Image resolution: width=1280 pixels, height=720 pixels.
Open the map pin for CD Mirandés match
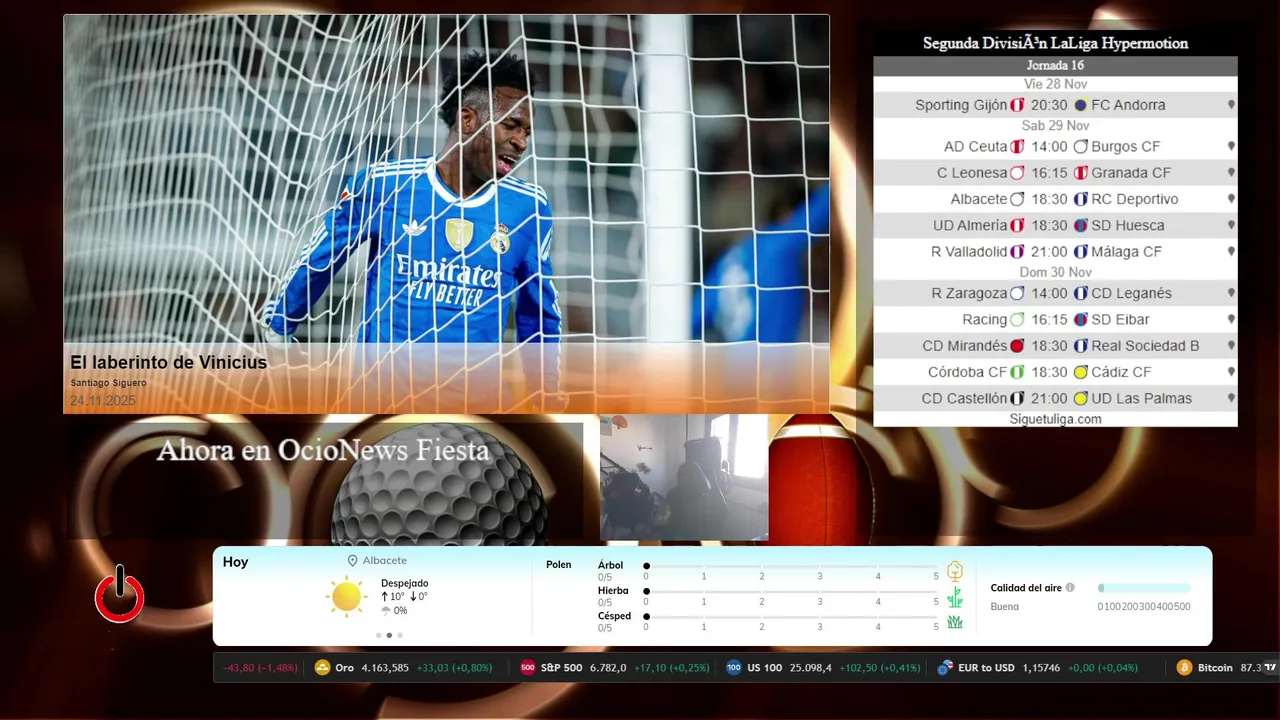[1231, 346]
